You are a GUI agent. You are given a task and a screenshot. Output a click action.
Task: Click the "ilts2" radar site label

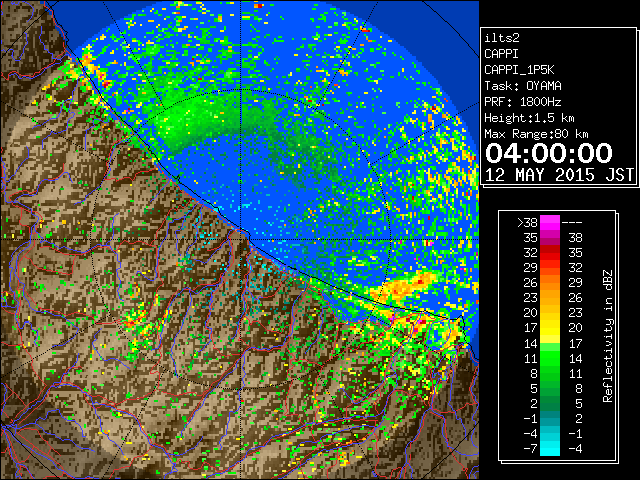[x=502, y=38]
